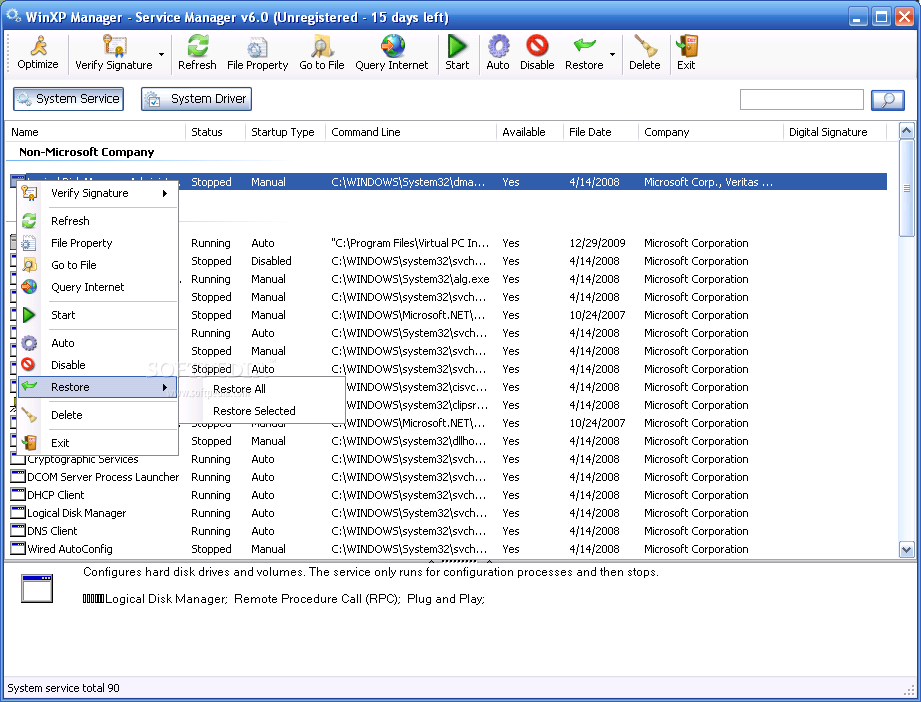Choose Disable in the context menu
The height and width of the screenshot is (702, 921).
point(98,365)
